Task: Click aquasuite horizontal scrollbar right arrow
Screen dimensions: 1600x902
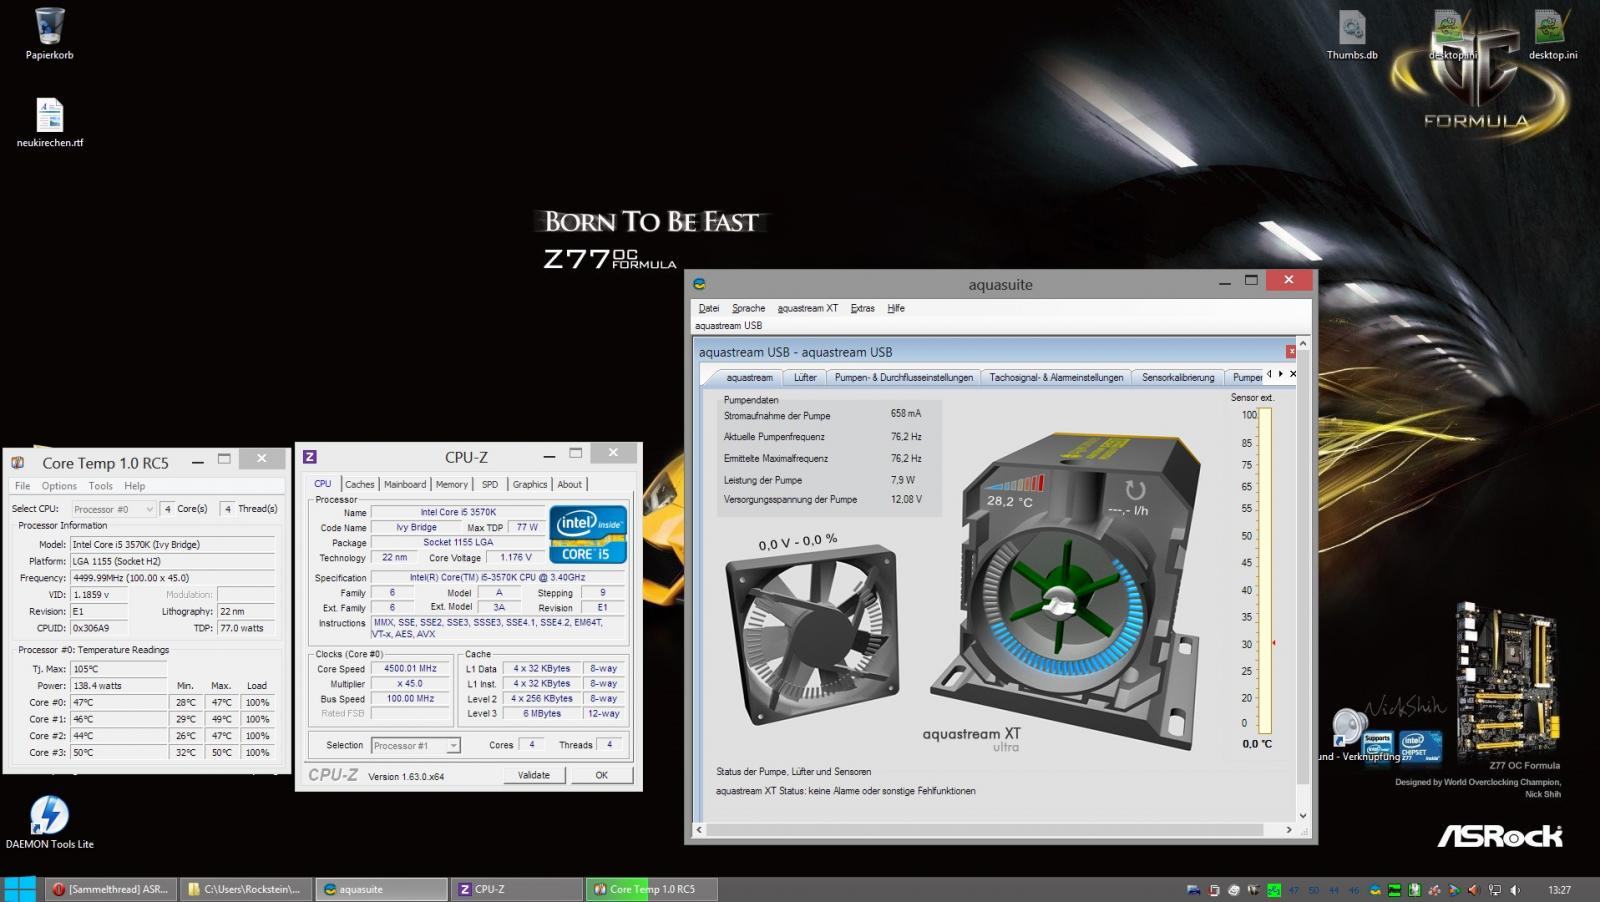Action: click(x=1288, y=829)
